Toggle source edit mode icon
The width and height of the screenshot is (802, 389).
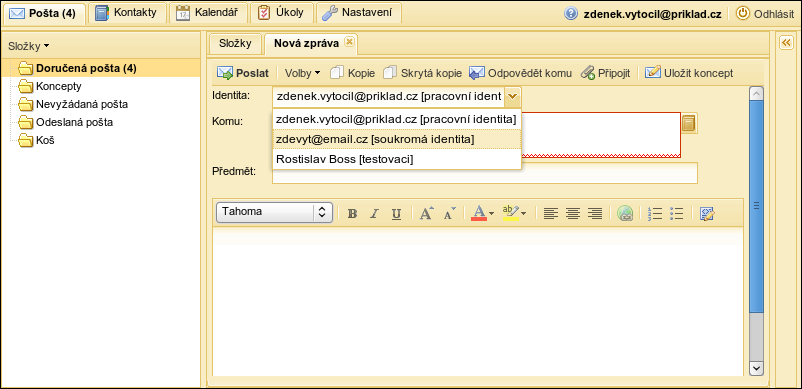[x=707, y=214]
